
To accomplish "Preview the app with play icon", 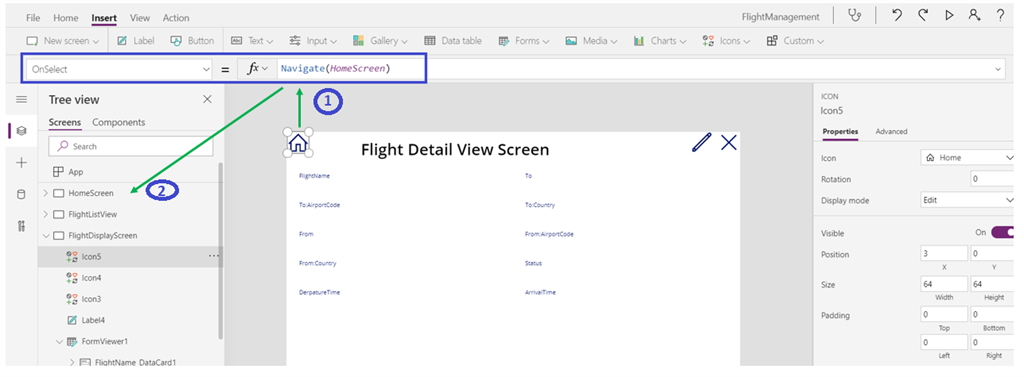I will [x=949, y=16].
